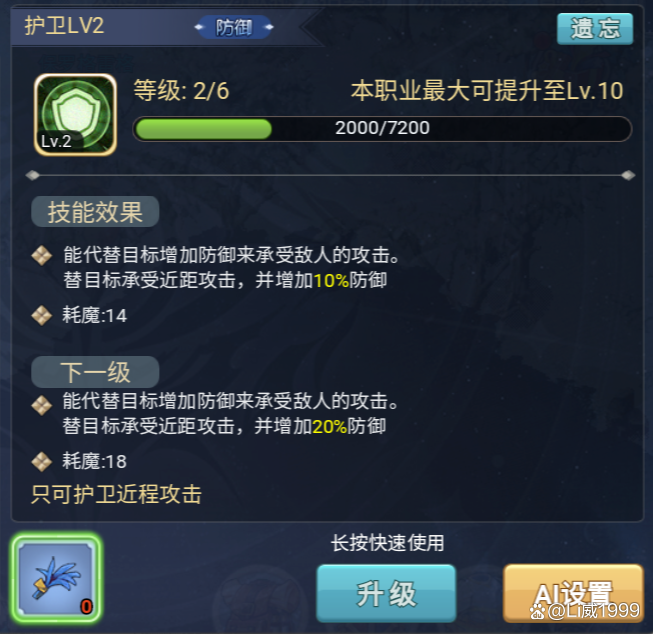Click the diamond bullet beside 耗魔:14
The image size is (653, 634).
(x=42, y=315)
